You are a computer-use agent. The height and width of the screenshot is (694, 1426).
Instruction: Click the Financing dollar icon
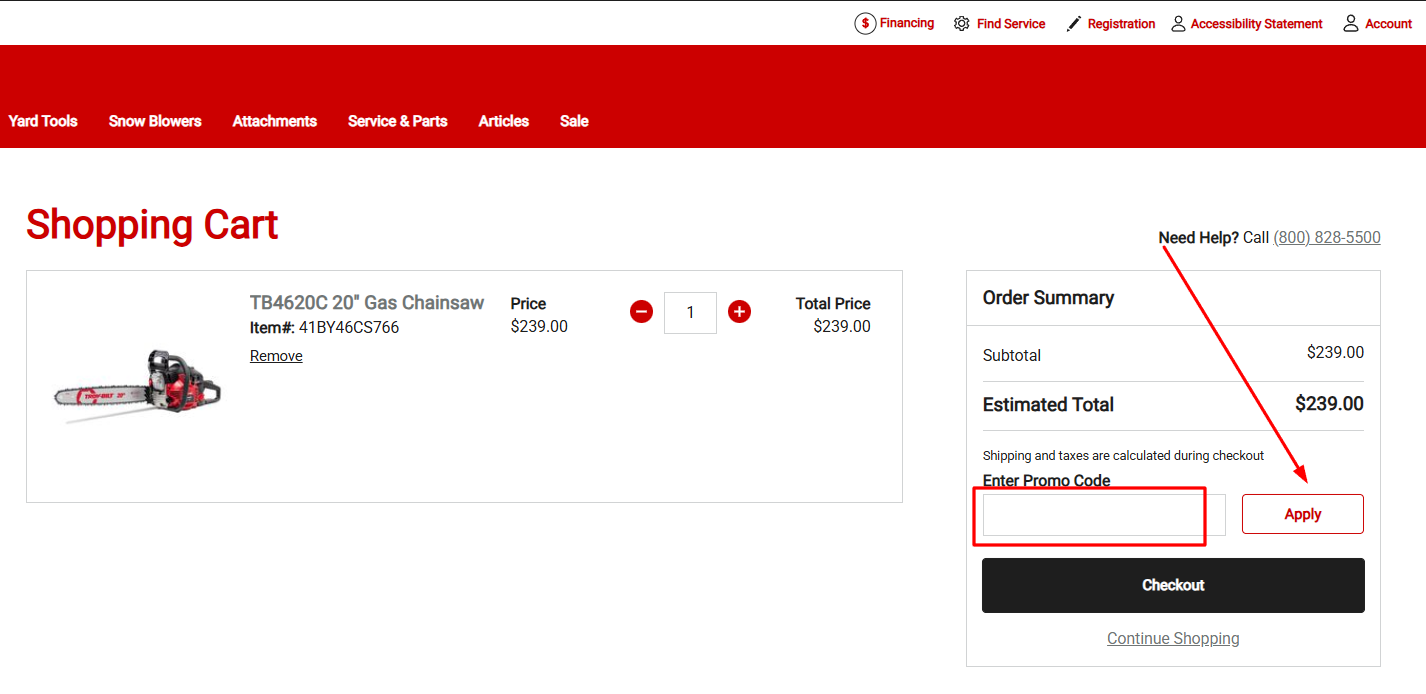point(865,22)
